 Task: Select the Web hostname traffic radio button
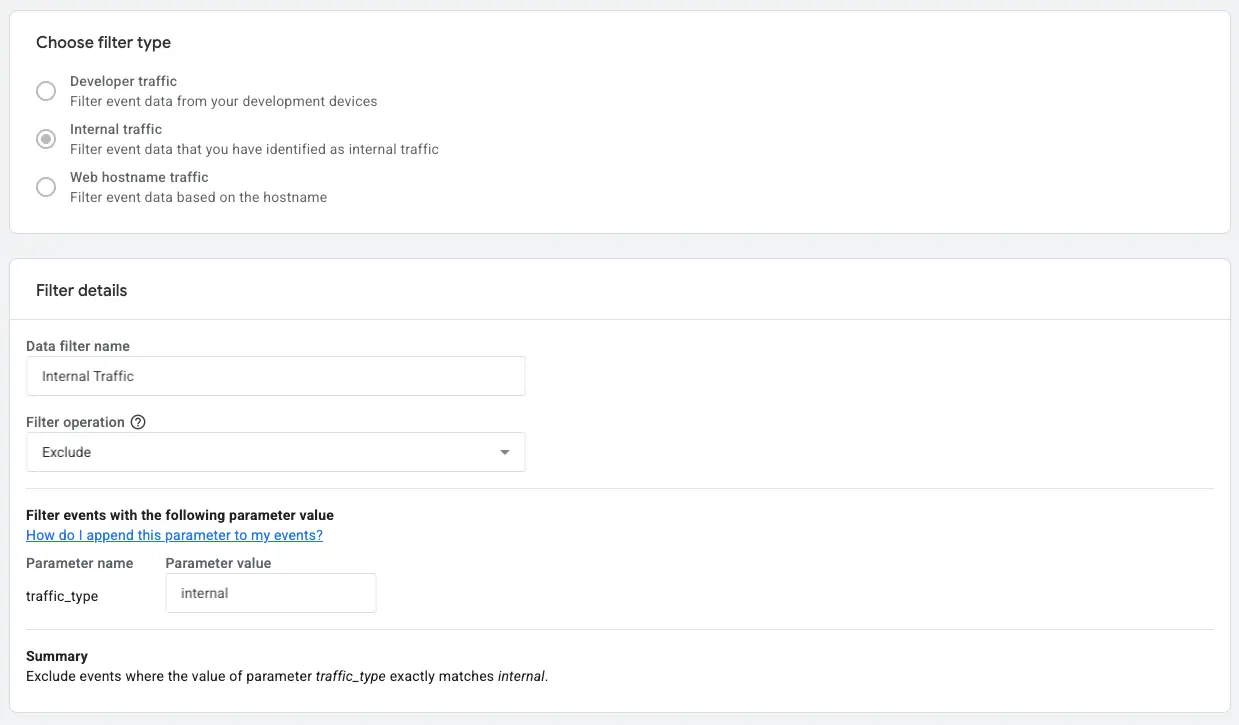[x=46, y=187]
